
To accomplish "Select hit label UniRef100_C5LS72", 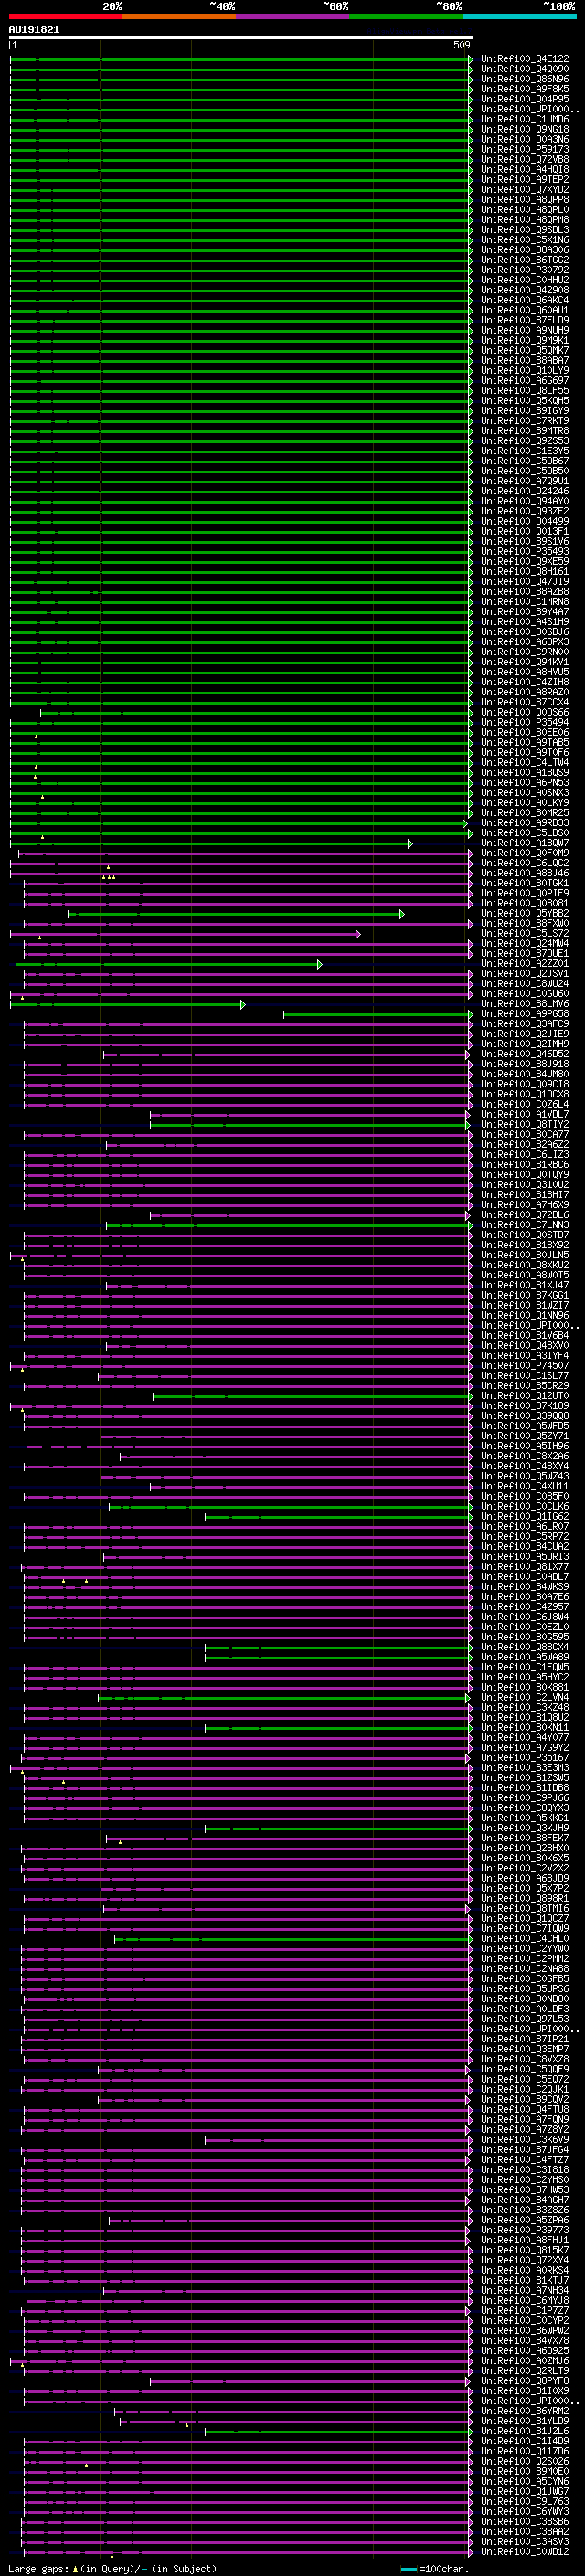I will (x=525, y=933).
